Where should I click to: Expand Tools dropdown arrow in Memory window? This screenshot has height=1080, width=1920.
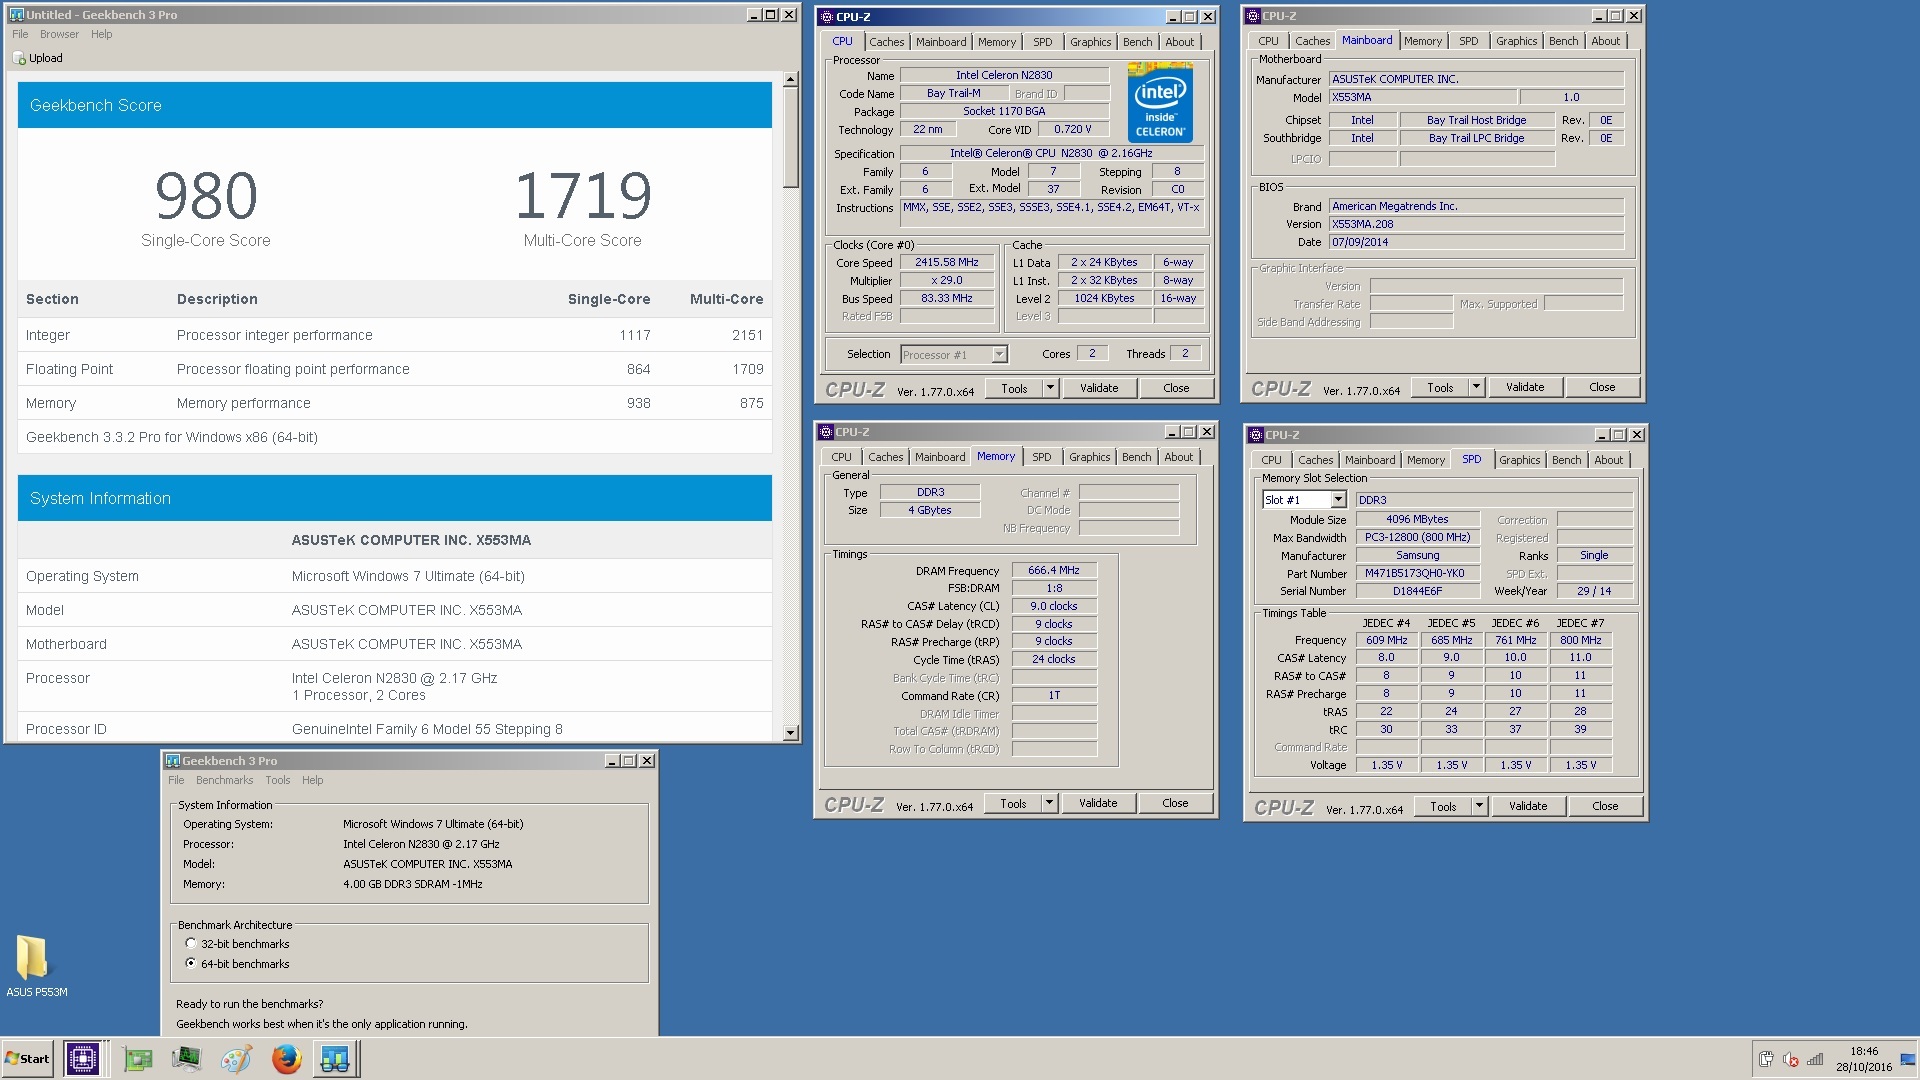point(1049,803)
